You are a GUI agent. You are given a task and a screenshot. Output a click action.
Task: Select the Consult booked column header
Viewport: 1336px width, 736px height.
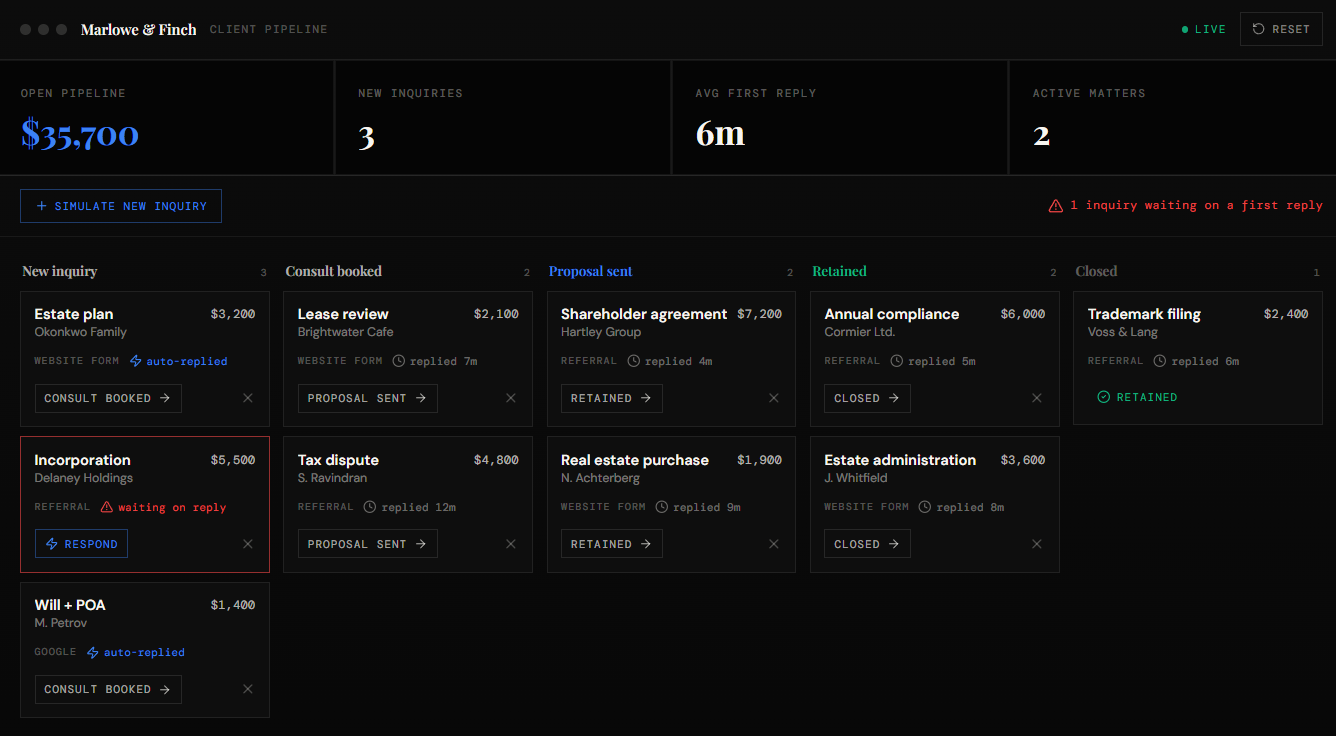(x=334, y=271)
